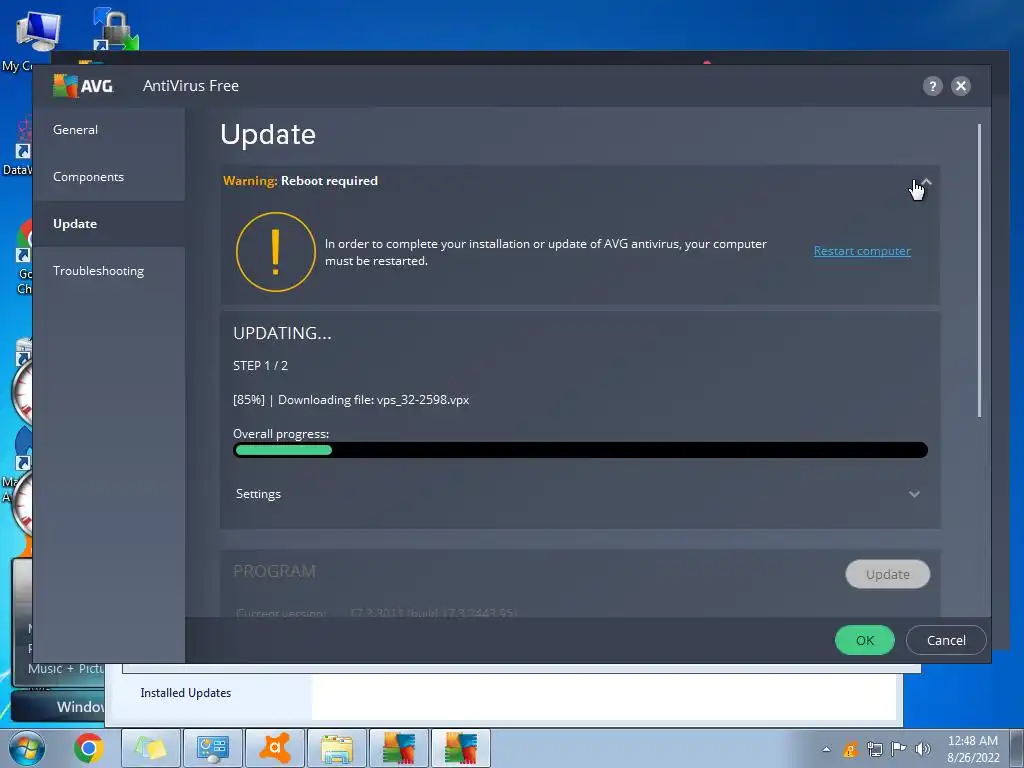Screen dimensions: 1024x768
Task: Confirm with the green OK button
Action: point(865,640)
